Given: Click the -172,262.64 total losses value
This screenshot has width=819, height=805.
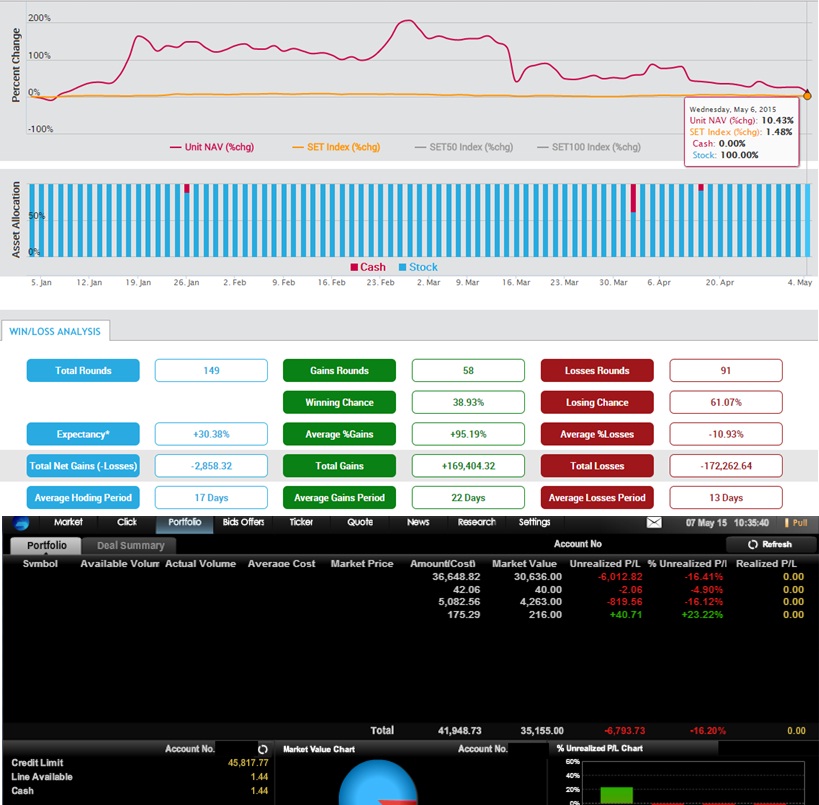Looking at the screenshot, I should [726, 466].
